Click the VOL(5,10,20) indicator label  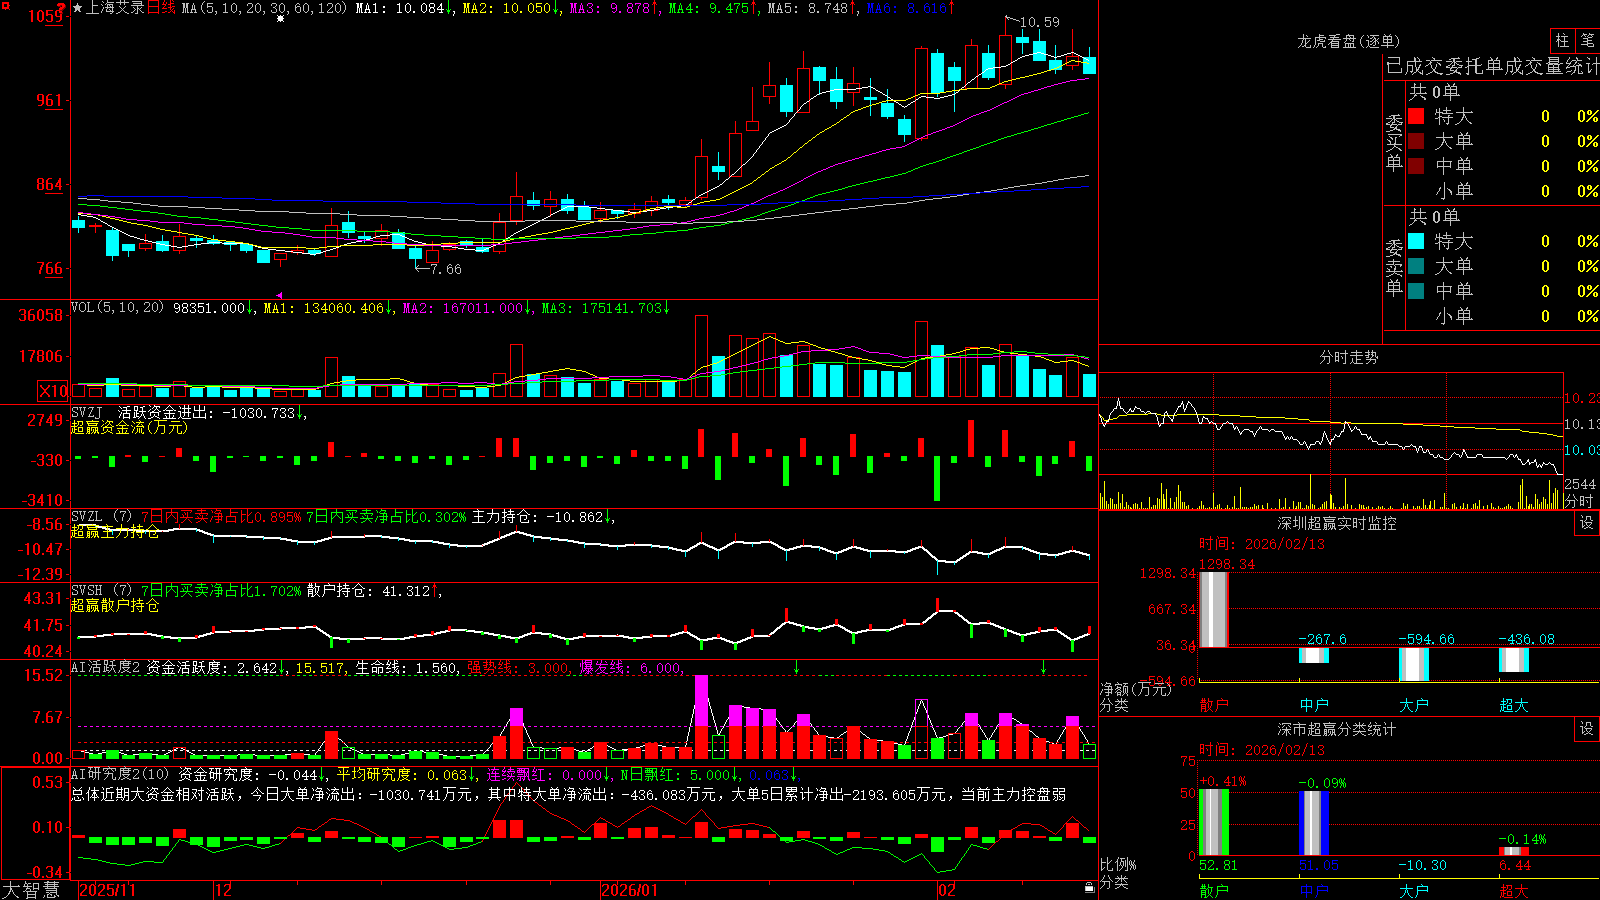click(117, 308)
